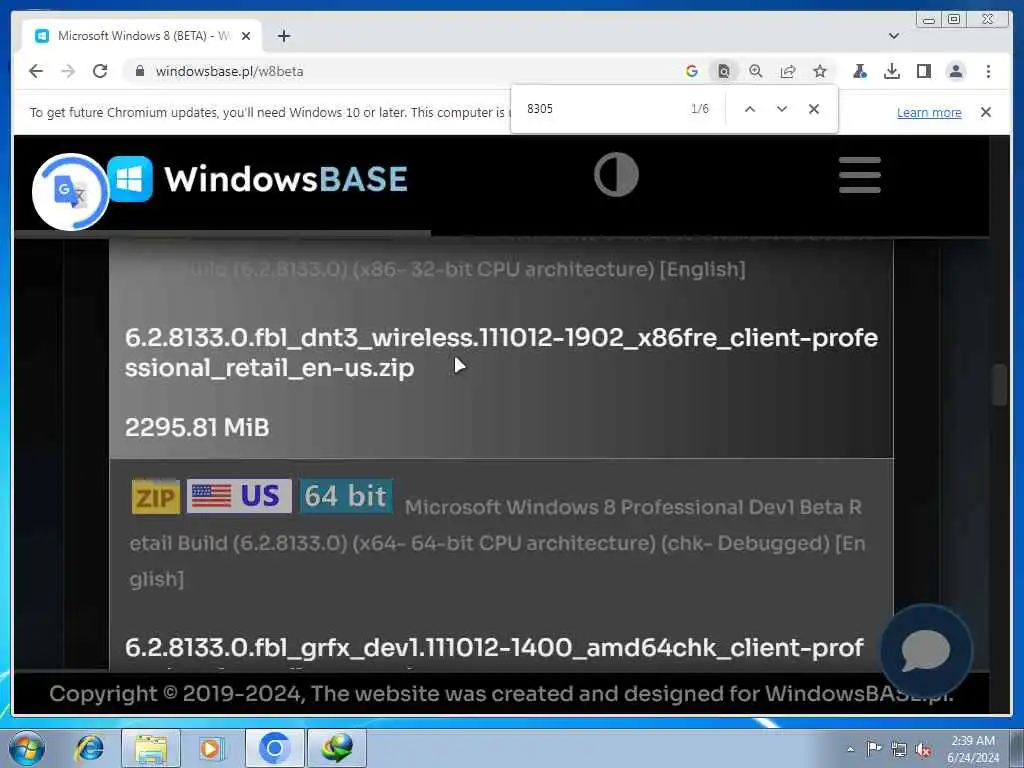The width and height of the screenshot is (1024, 768).
Task: Open the profile avatar menu
Action: point(955,71)
